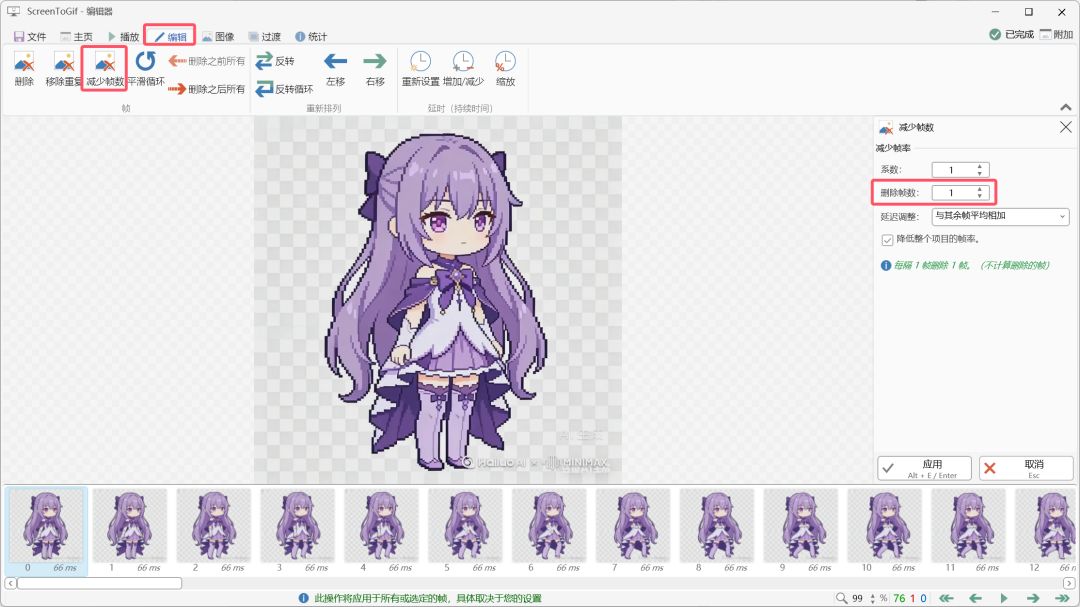Image resolution: width=1080 pixels, height=607 pixels.
Task: Select frame 11 thumbnail
Action: 968,531
